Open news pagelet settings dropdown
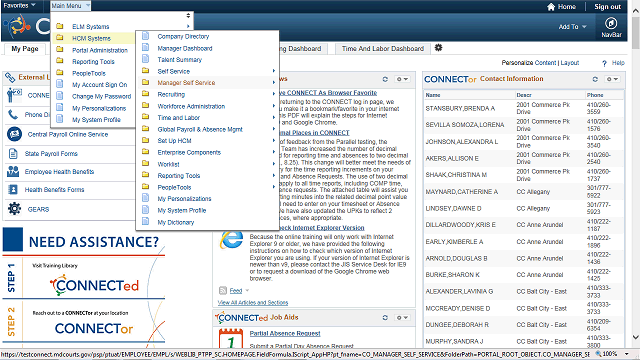 pos(402,79)
